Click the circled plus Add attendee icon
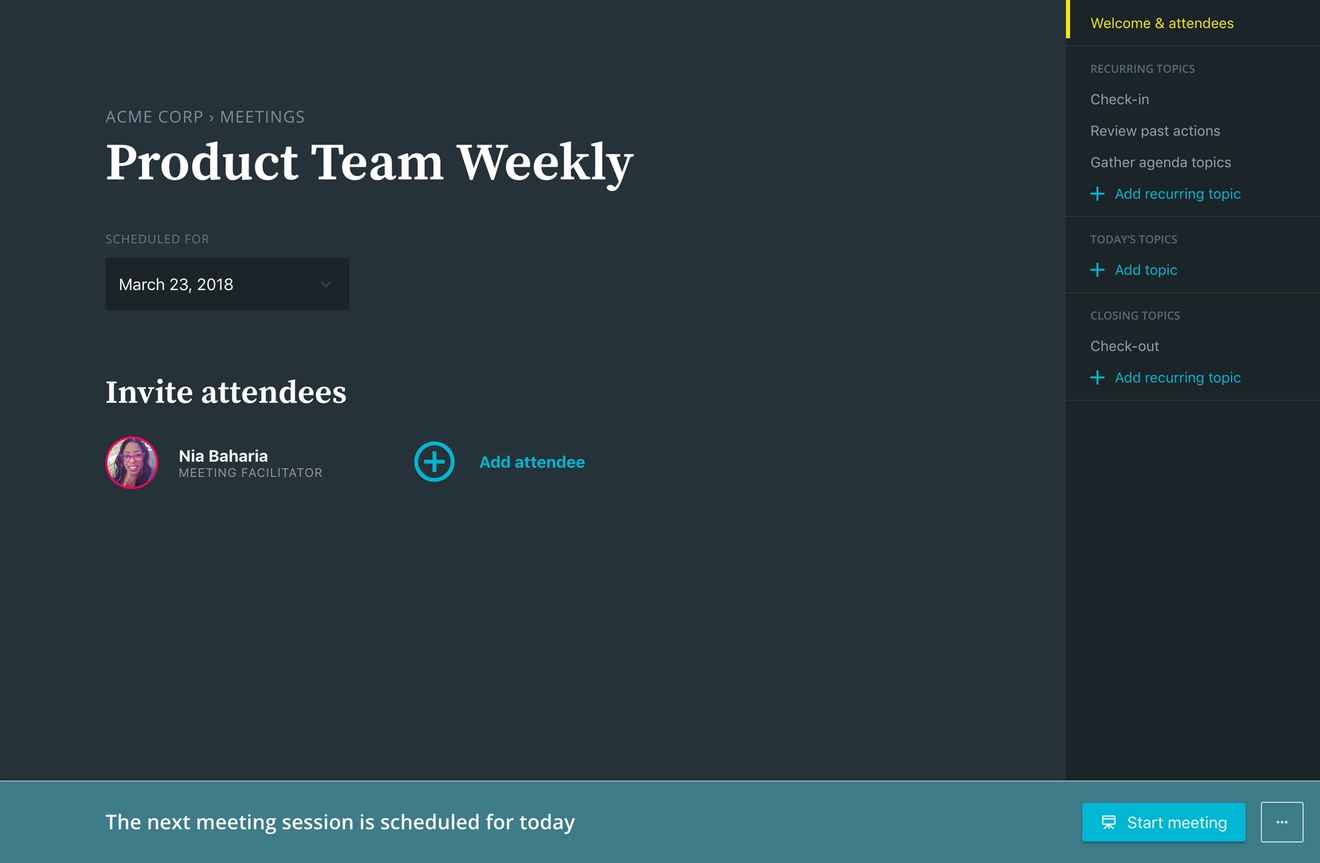 (434, 461)
